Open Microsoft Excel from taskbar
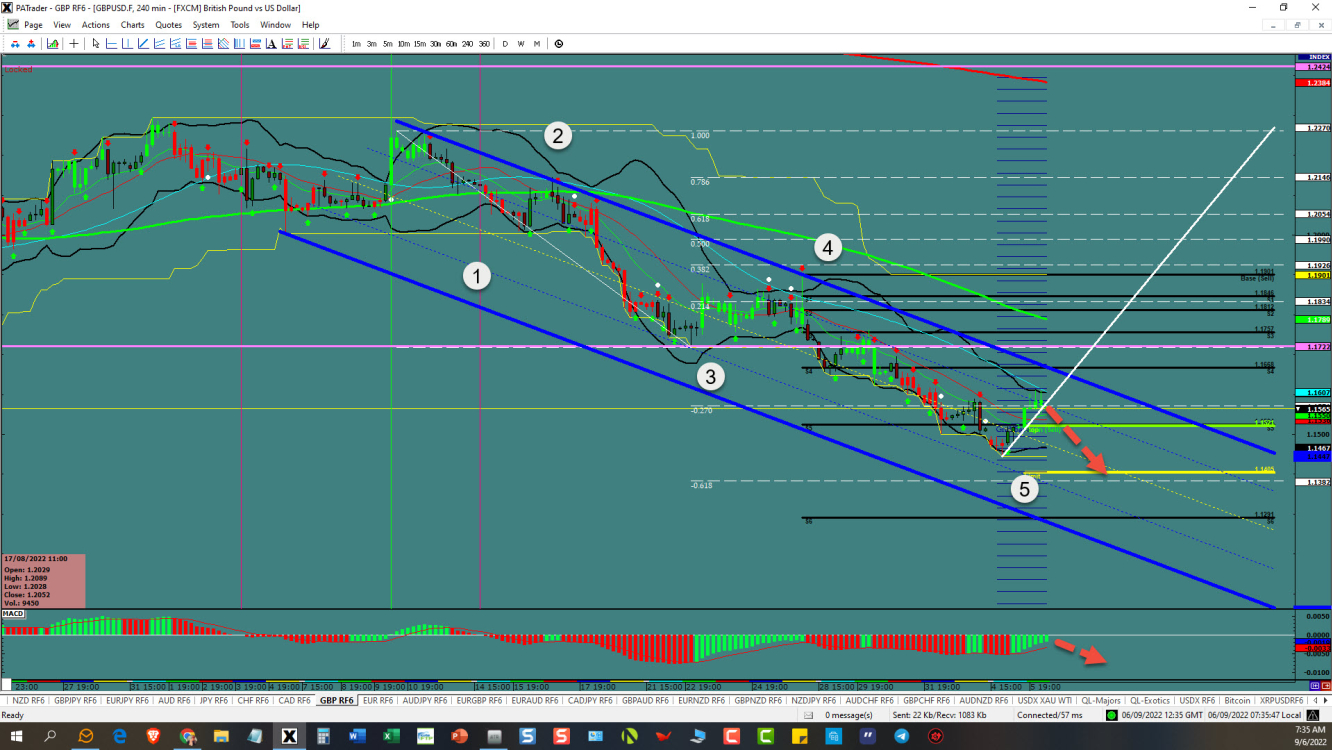Viewport: 1332px width, 750px height. click(x=391, y=736)
